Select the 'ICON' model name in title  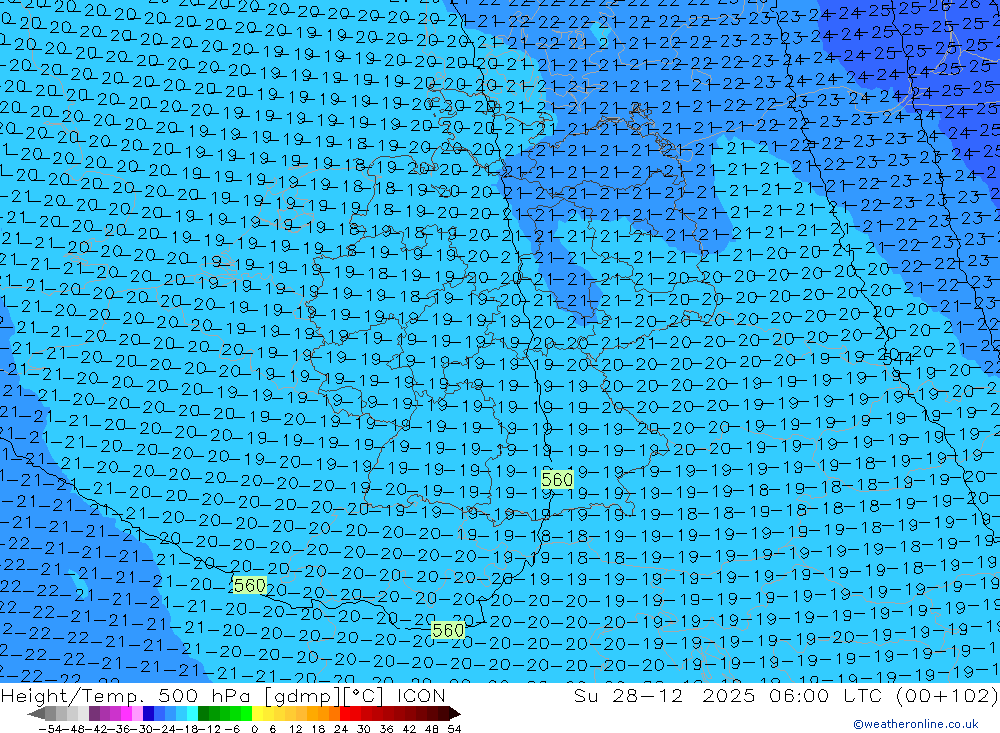pyautogui.click(x=422, y=695)
